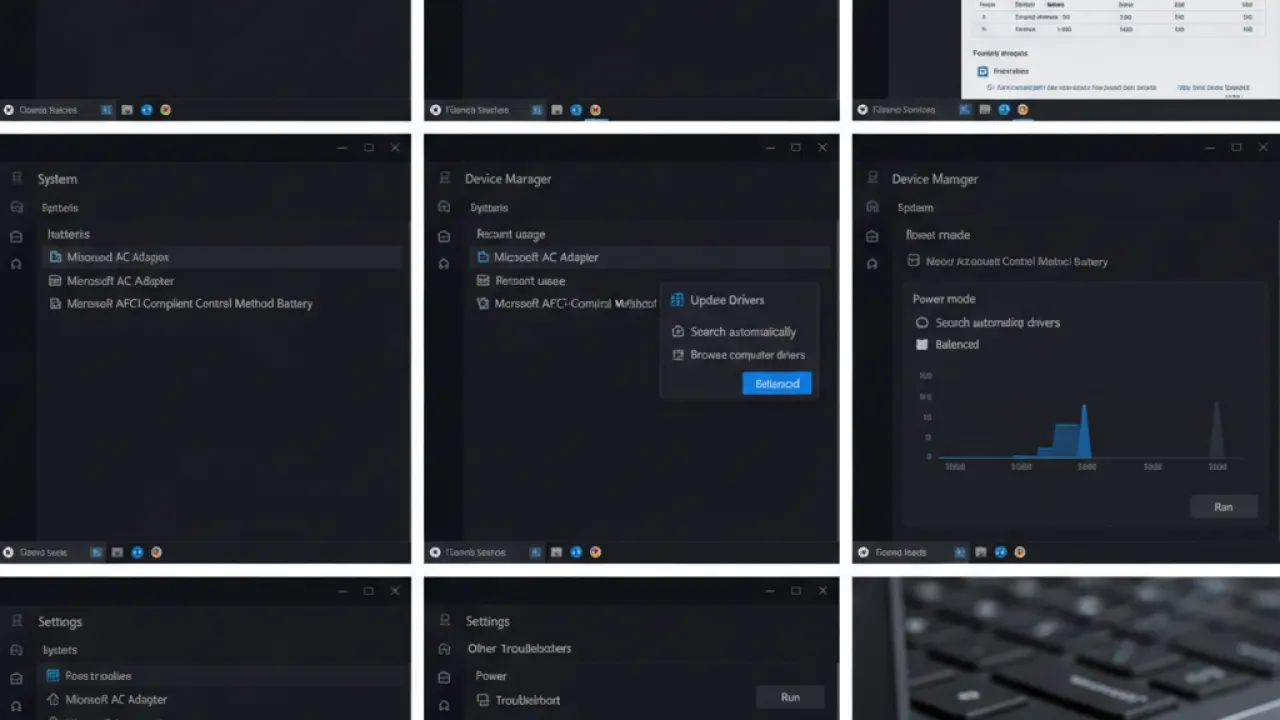Select highlighted Misoned AC Adapter row, System window

(x=222, y=257)
